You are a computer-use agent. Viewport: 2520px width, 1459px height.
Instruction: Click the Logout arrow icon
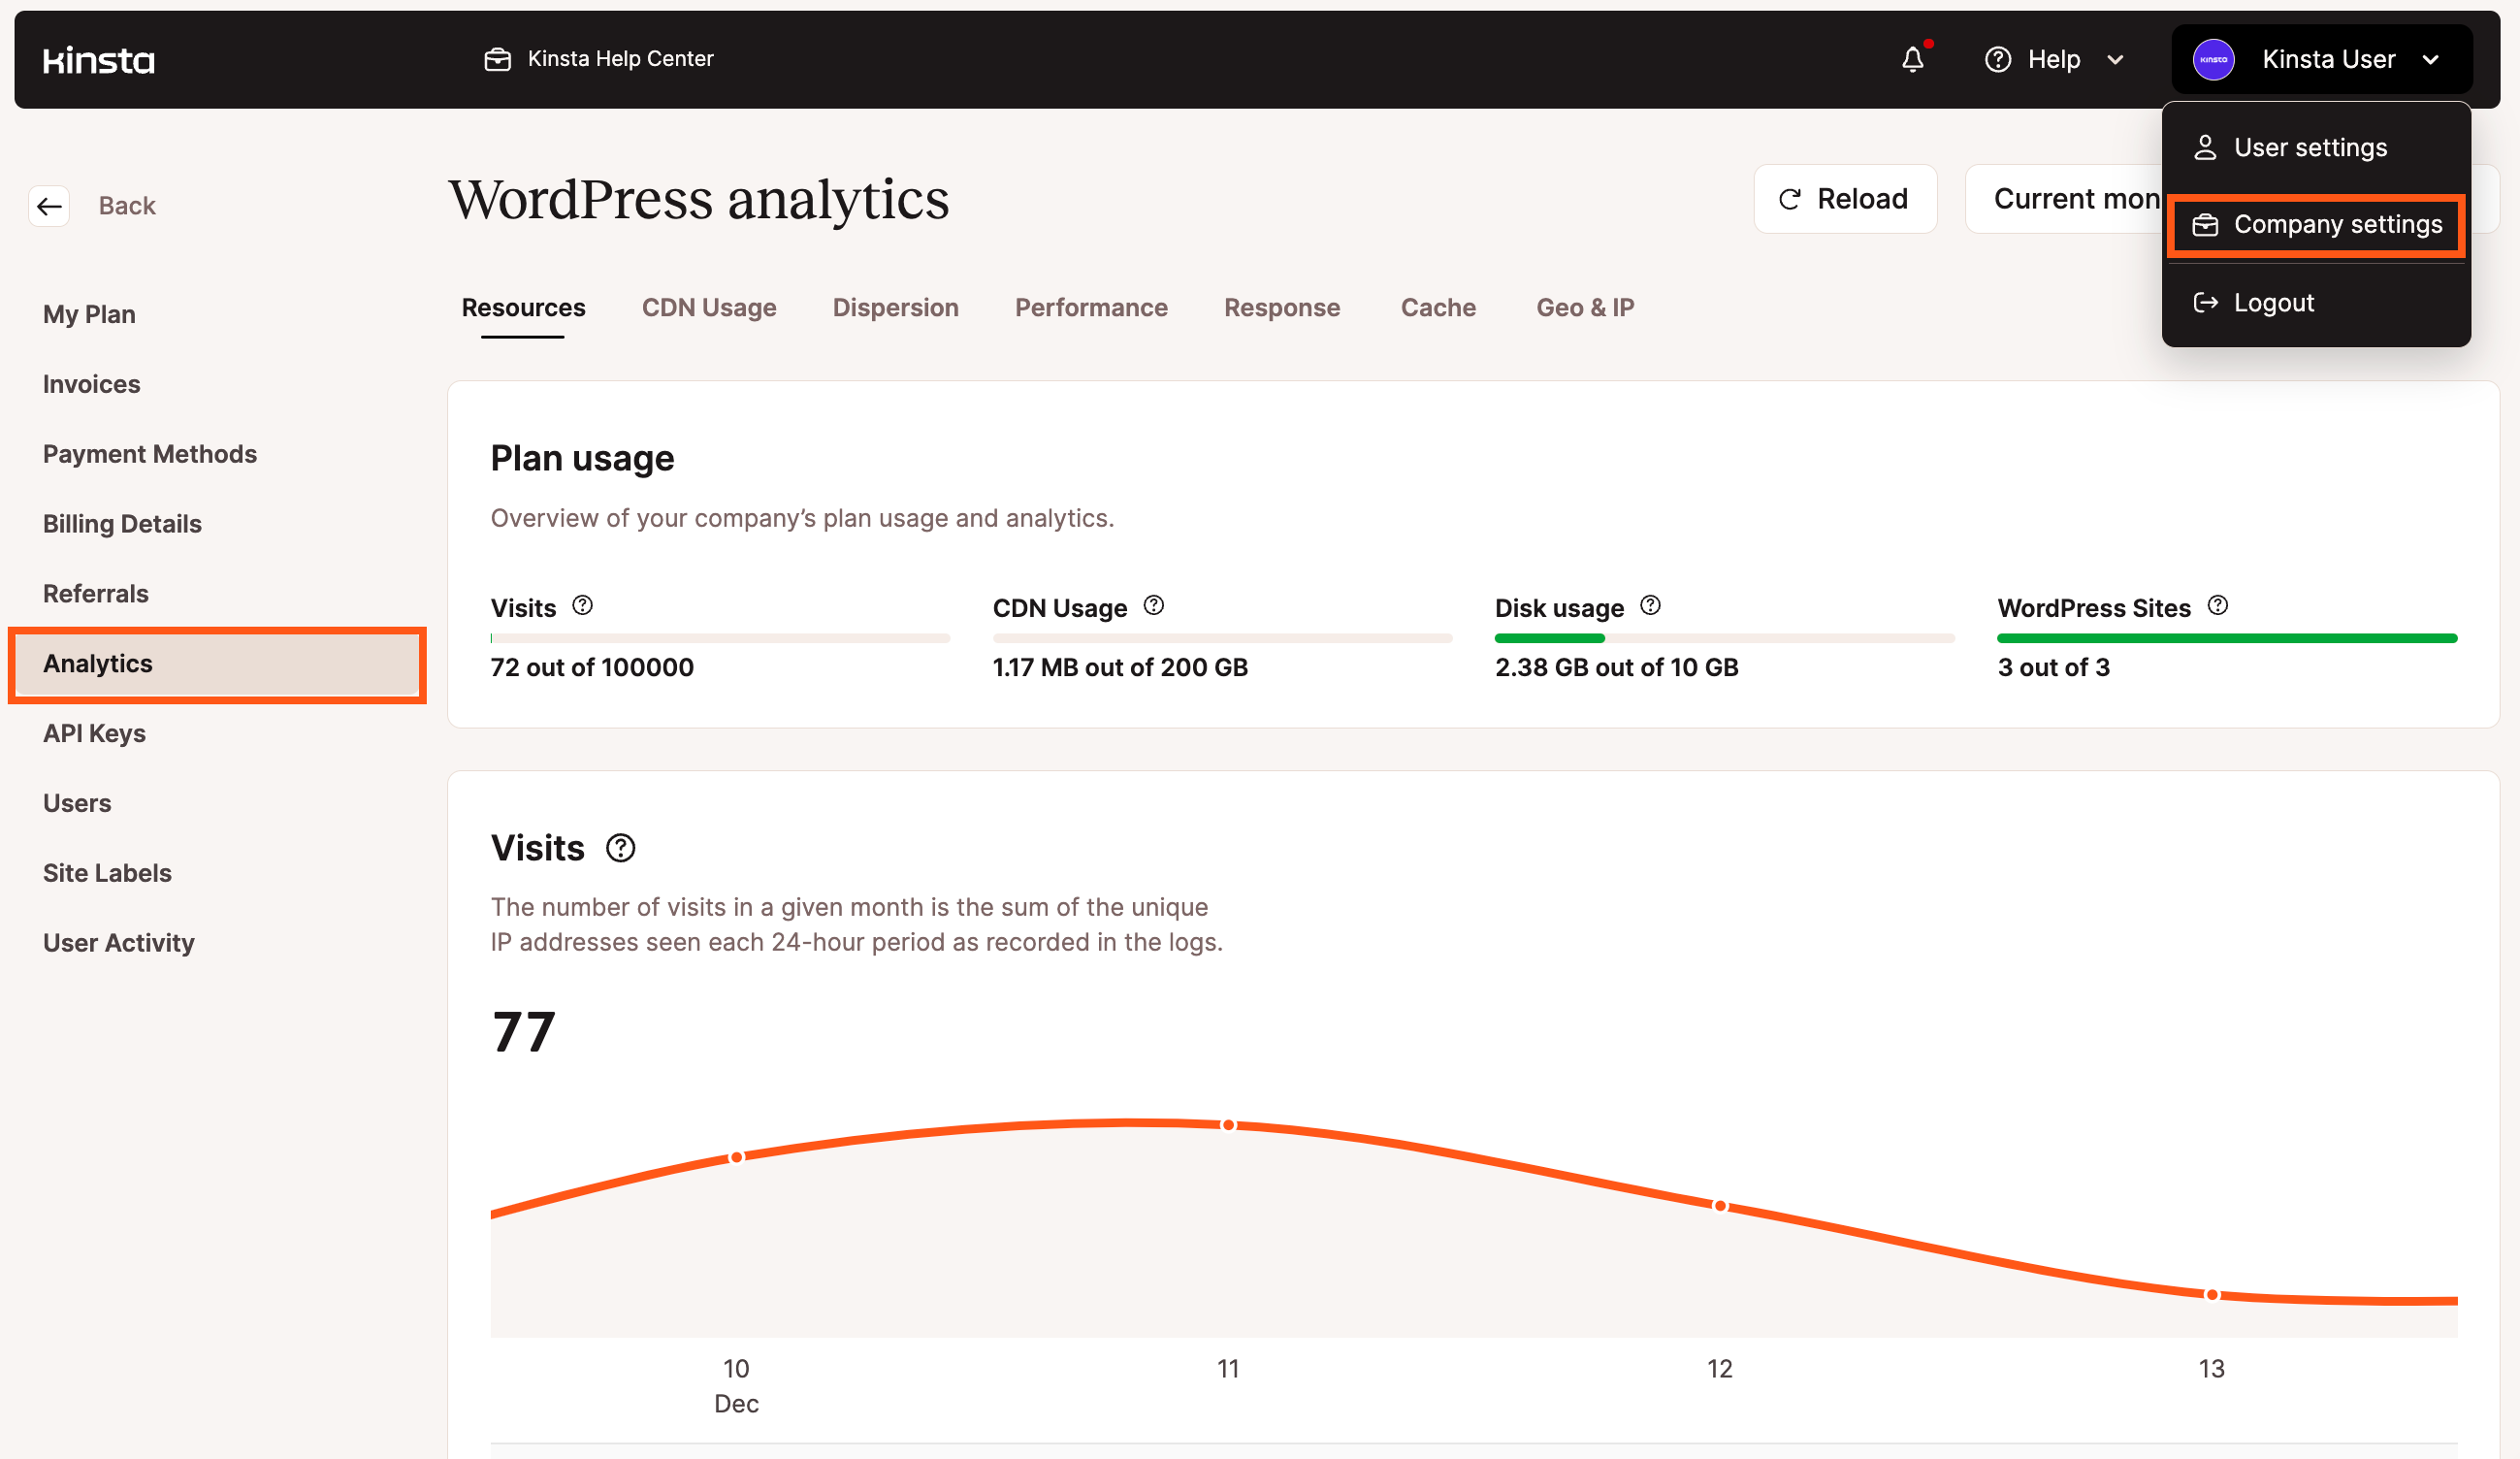tap(2206, 301)
